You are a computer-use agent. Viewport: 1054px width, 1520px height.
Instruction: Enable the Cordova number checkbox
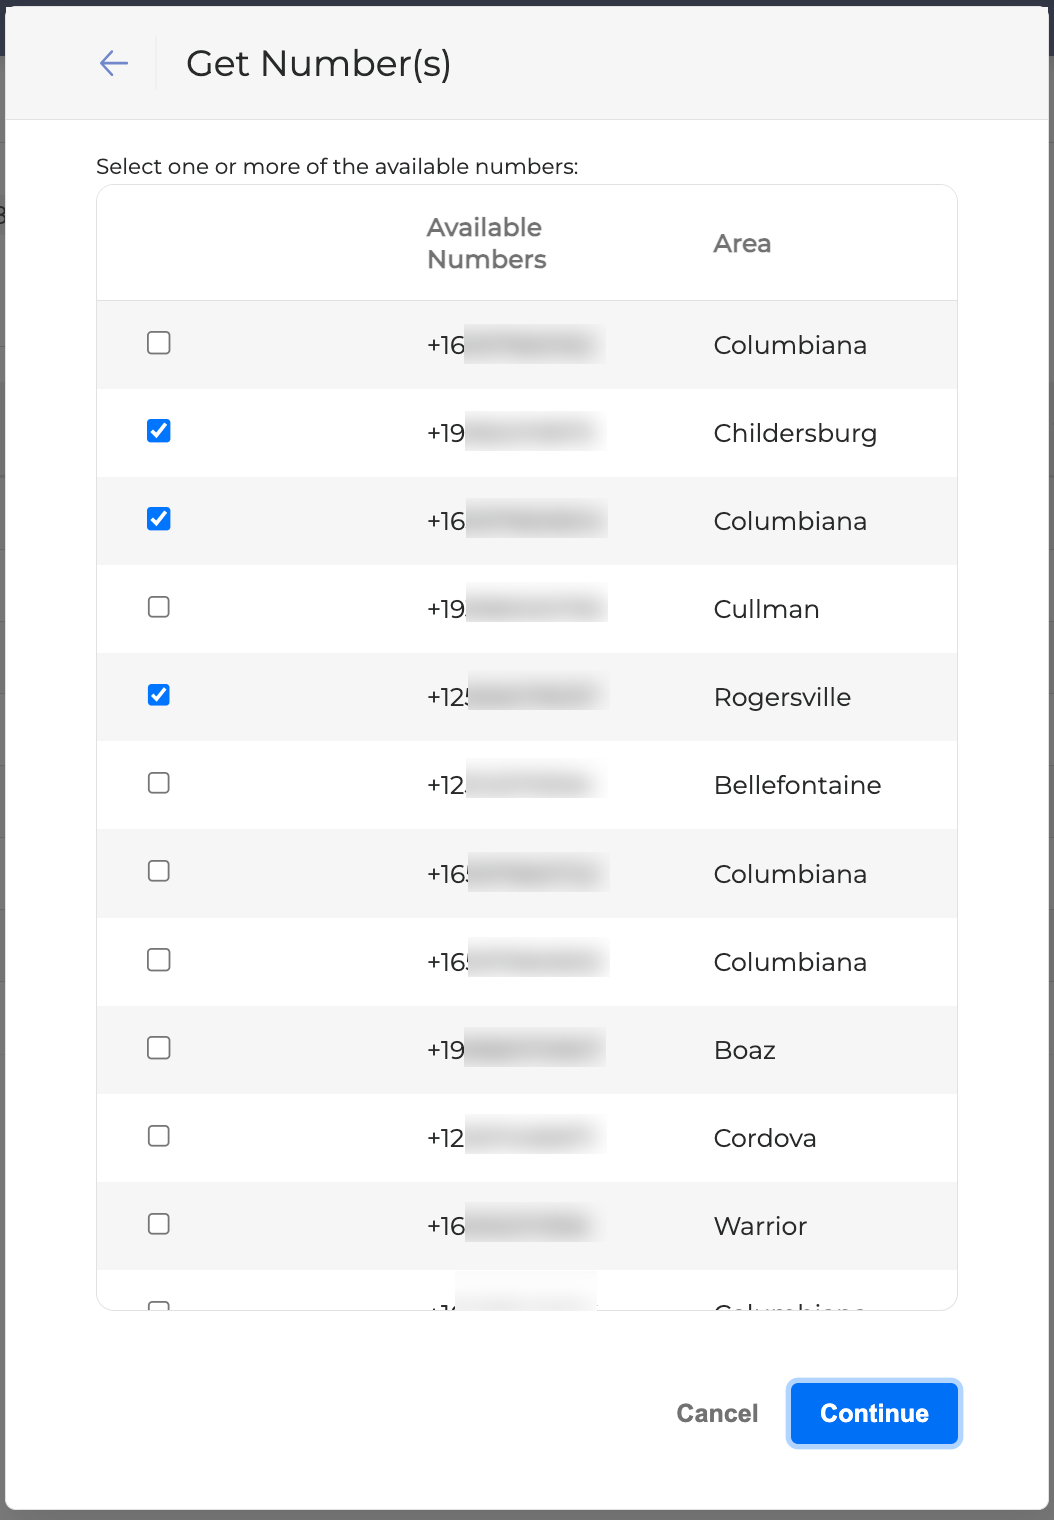point(159,1136)
